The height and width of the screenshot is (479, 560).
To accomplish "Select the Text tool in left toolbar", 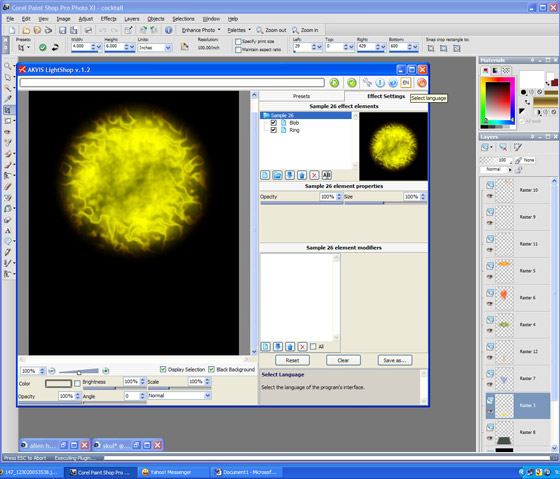I will click(x=8, y=231).
